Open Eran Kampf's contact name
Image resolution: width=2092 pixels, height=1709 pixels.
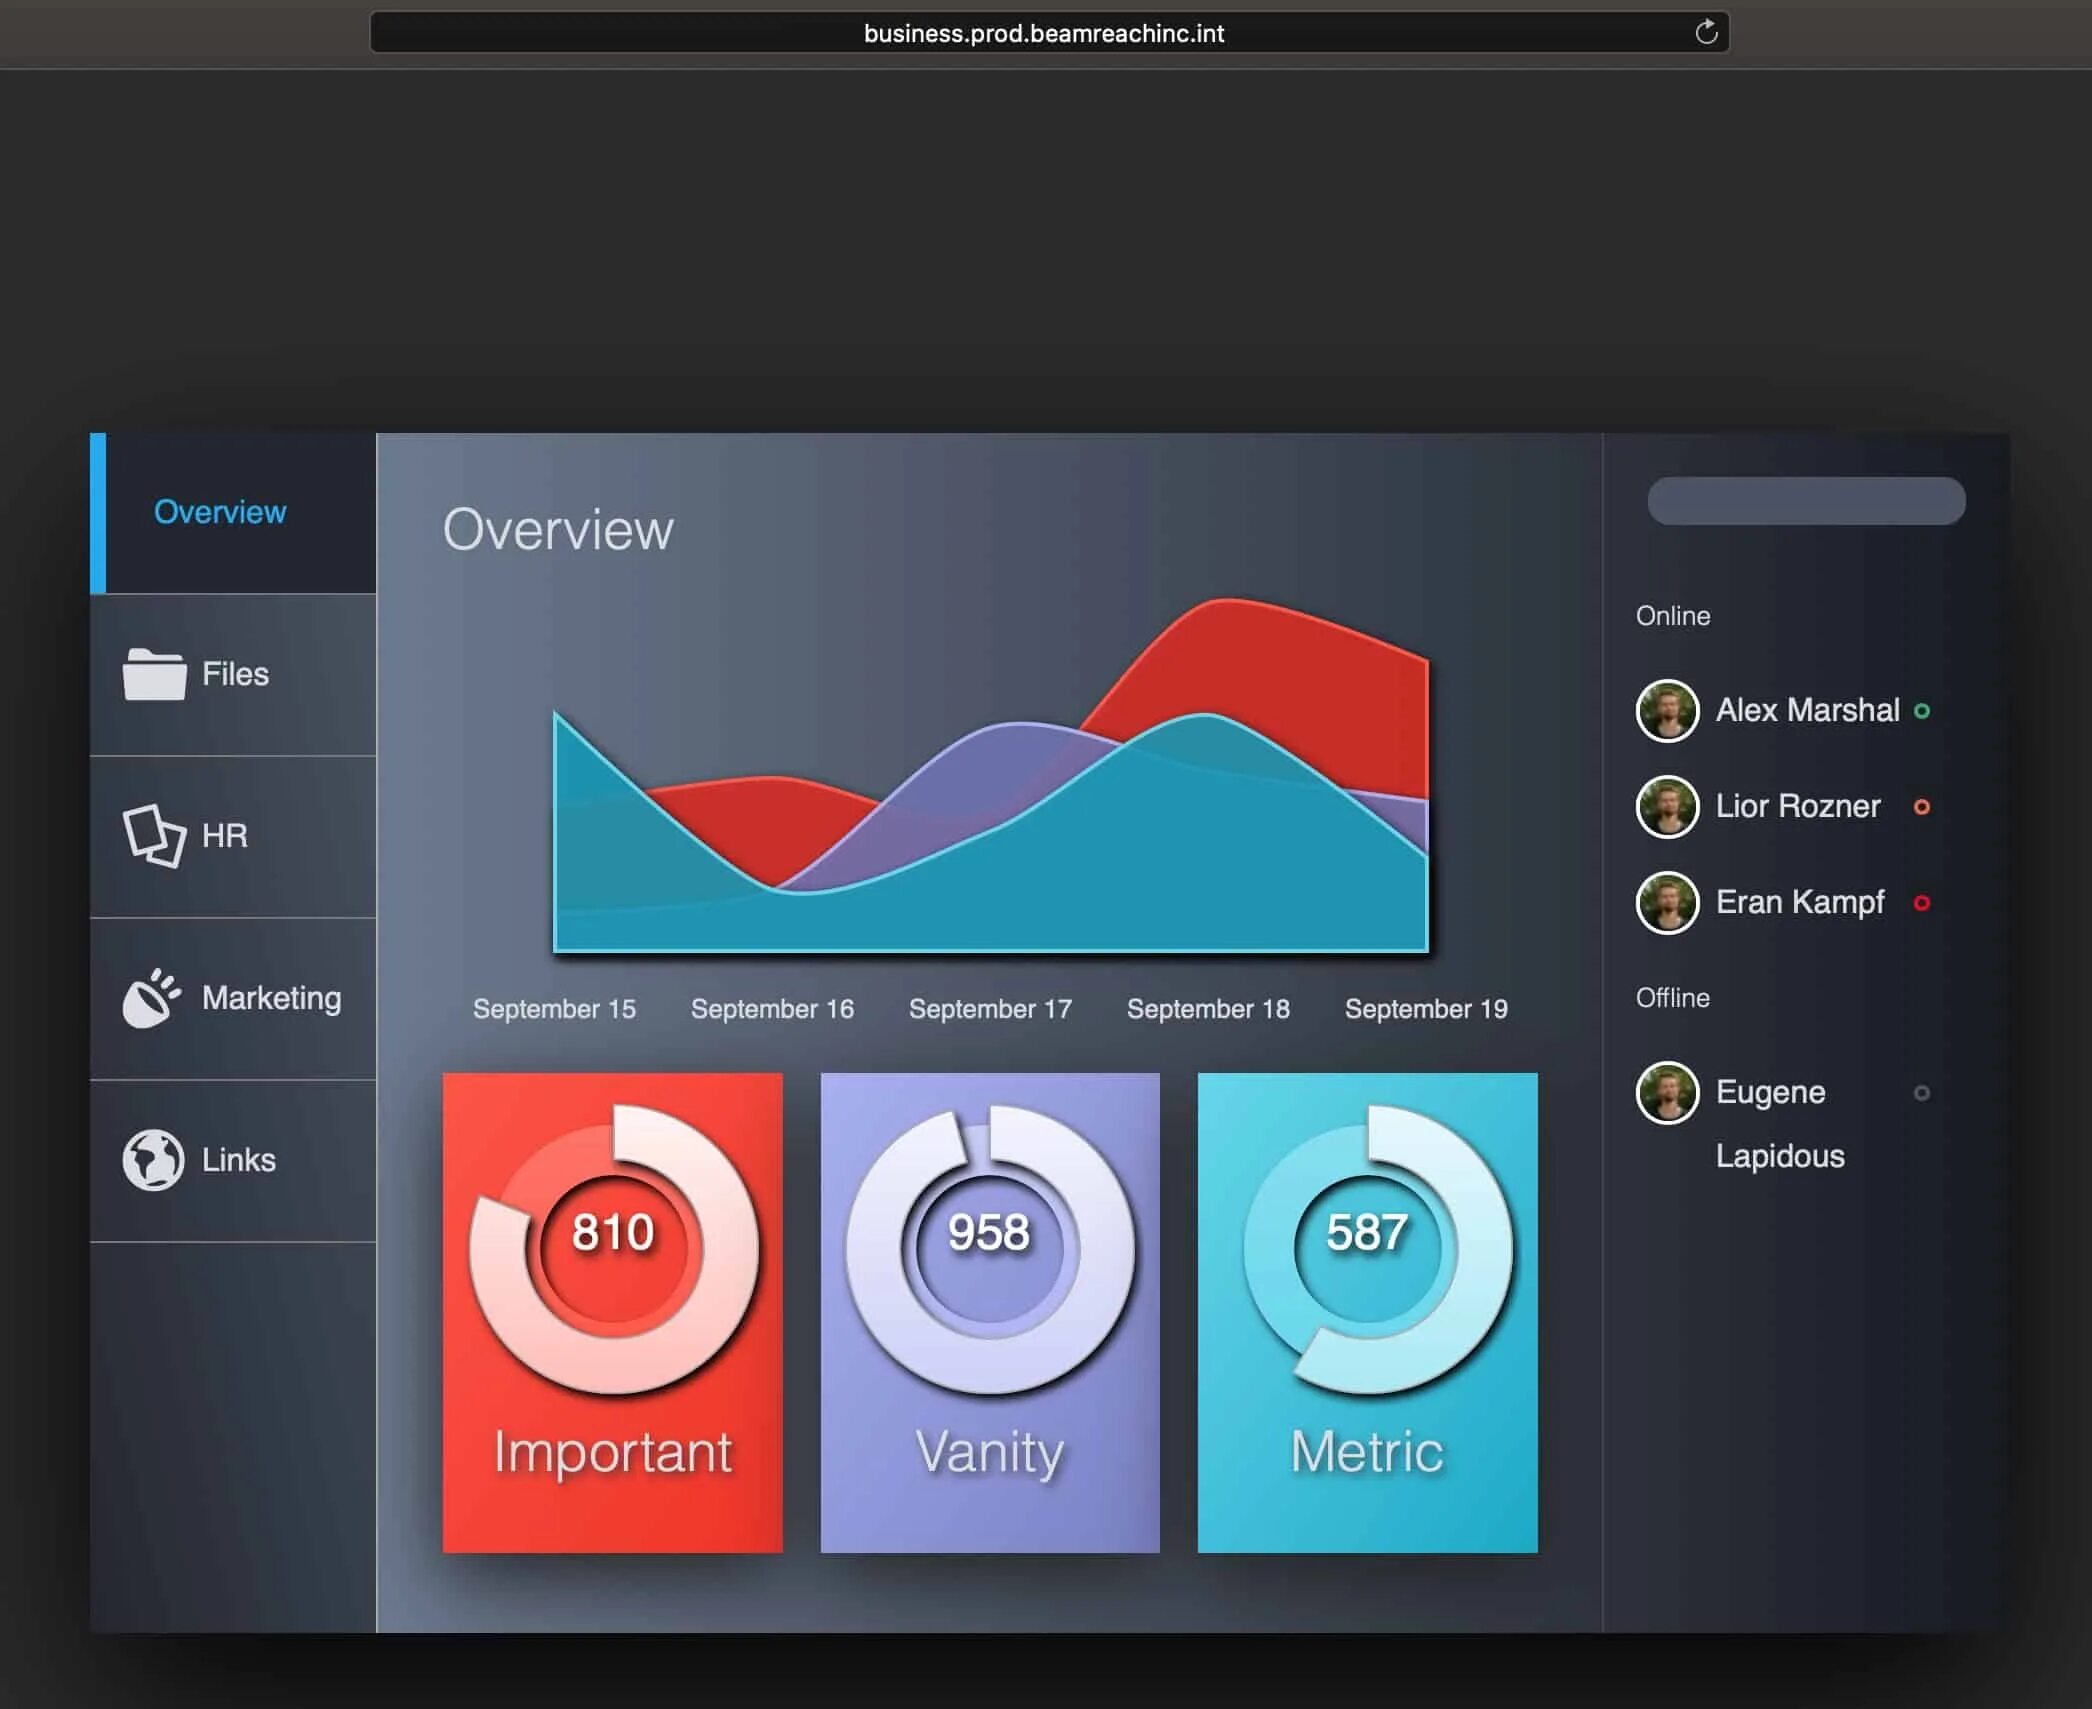point(1799,903)
